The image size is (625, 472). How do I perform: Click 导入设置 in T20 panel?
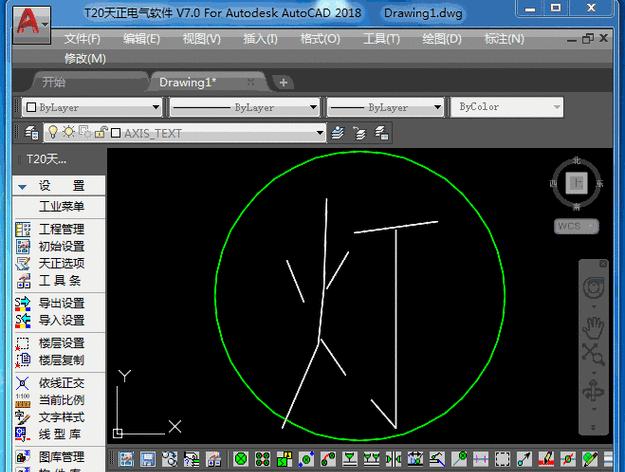(61, 320)
